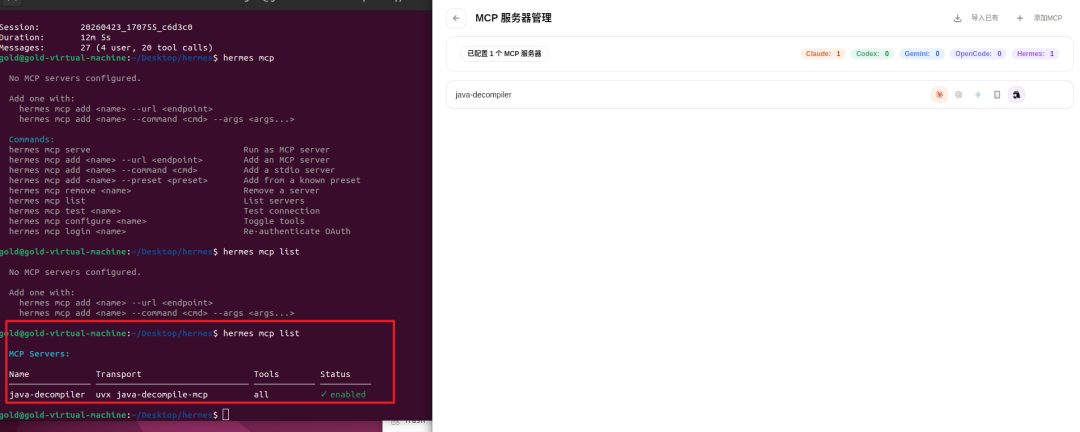Viewport: 1080px width, 432px height.
Task: Click the 'all' tools value in the terminal
Action: pyautogui.click(x=261, y=395)
